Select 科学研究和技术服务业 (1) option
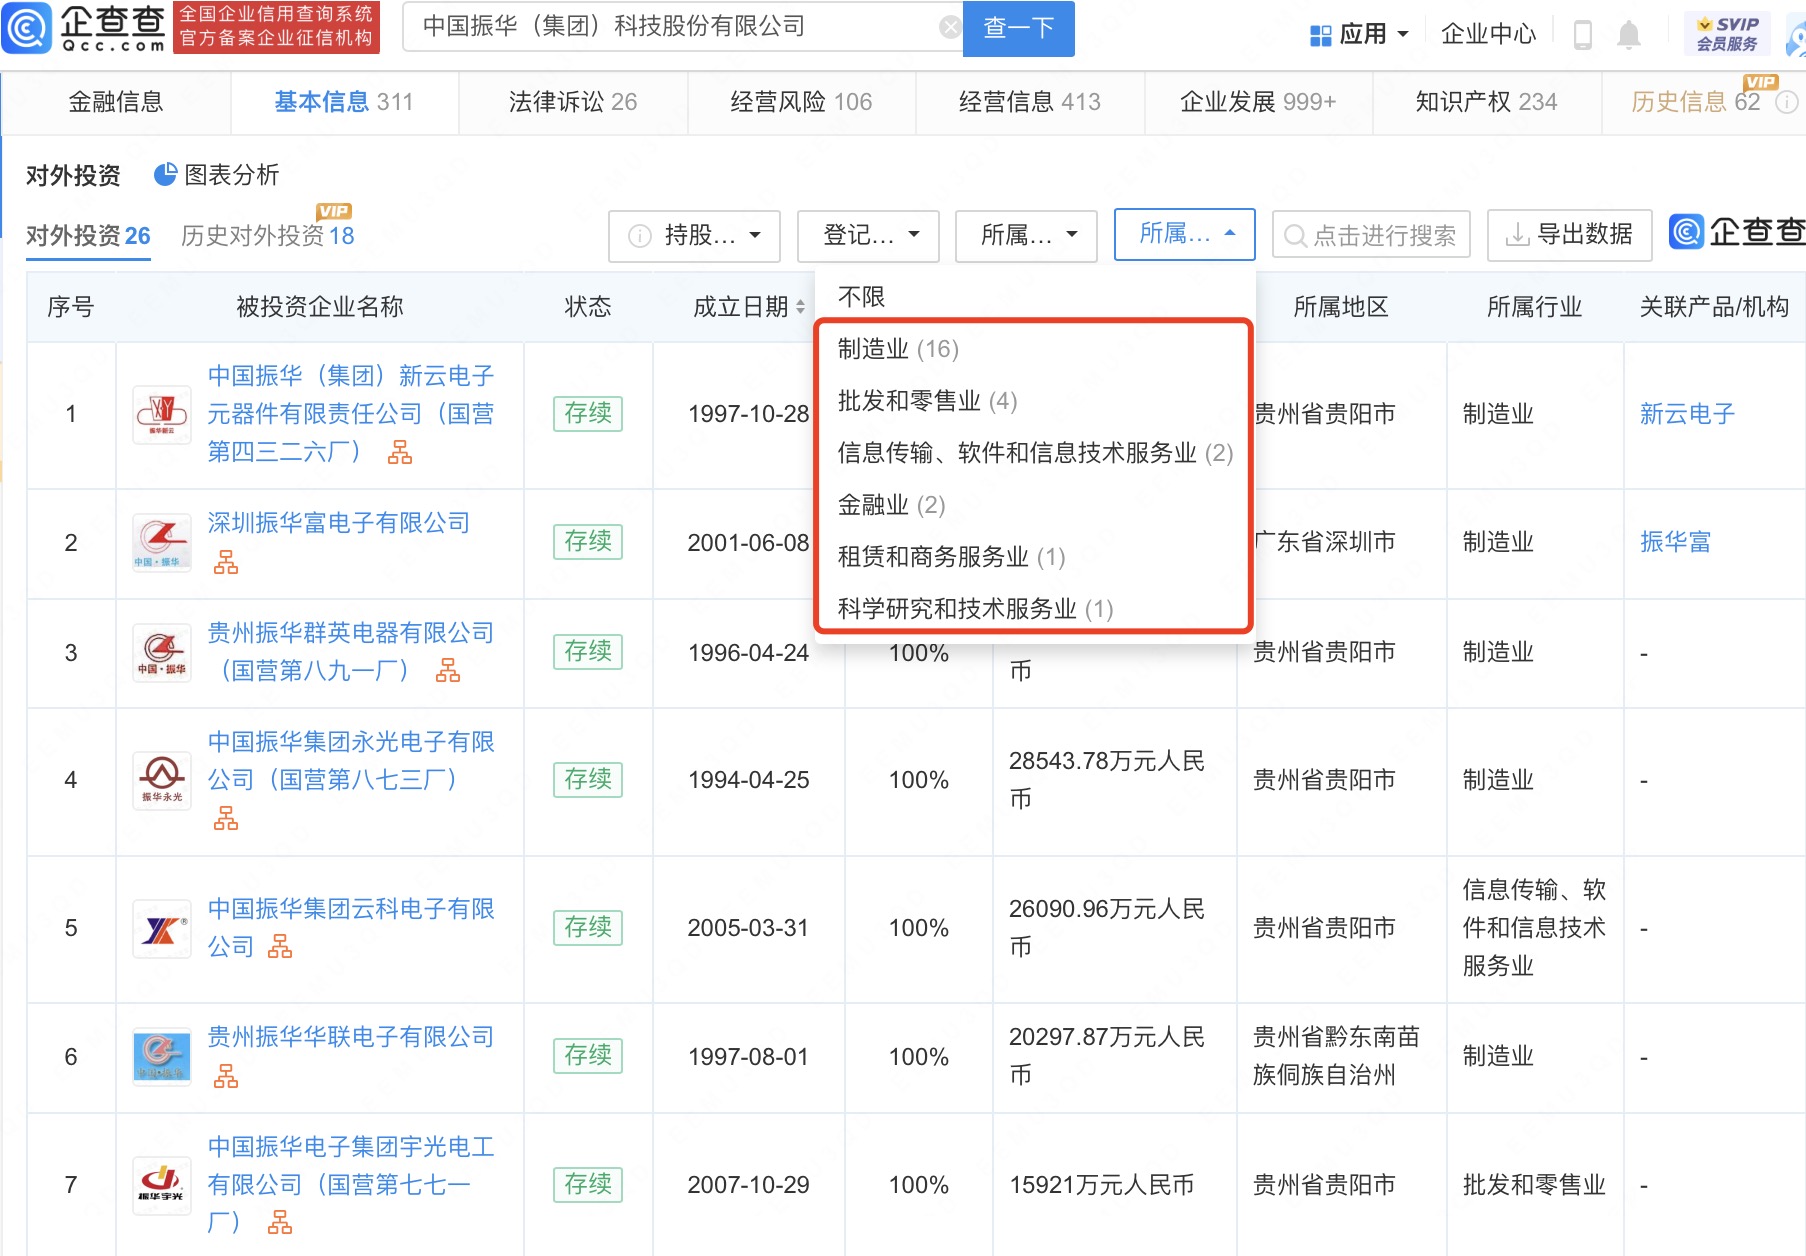The width and height of the screenshot is (1806, 1256). pos(975,609)
